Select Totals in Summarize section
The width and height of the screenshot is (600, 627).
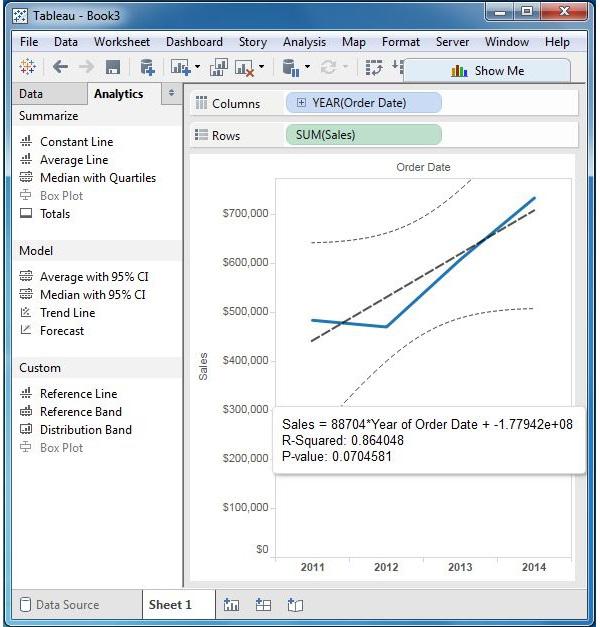55,214
